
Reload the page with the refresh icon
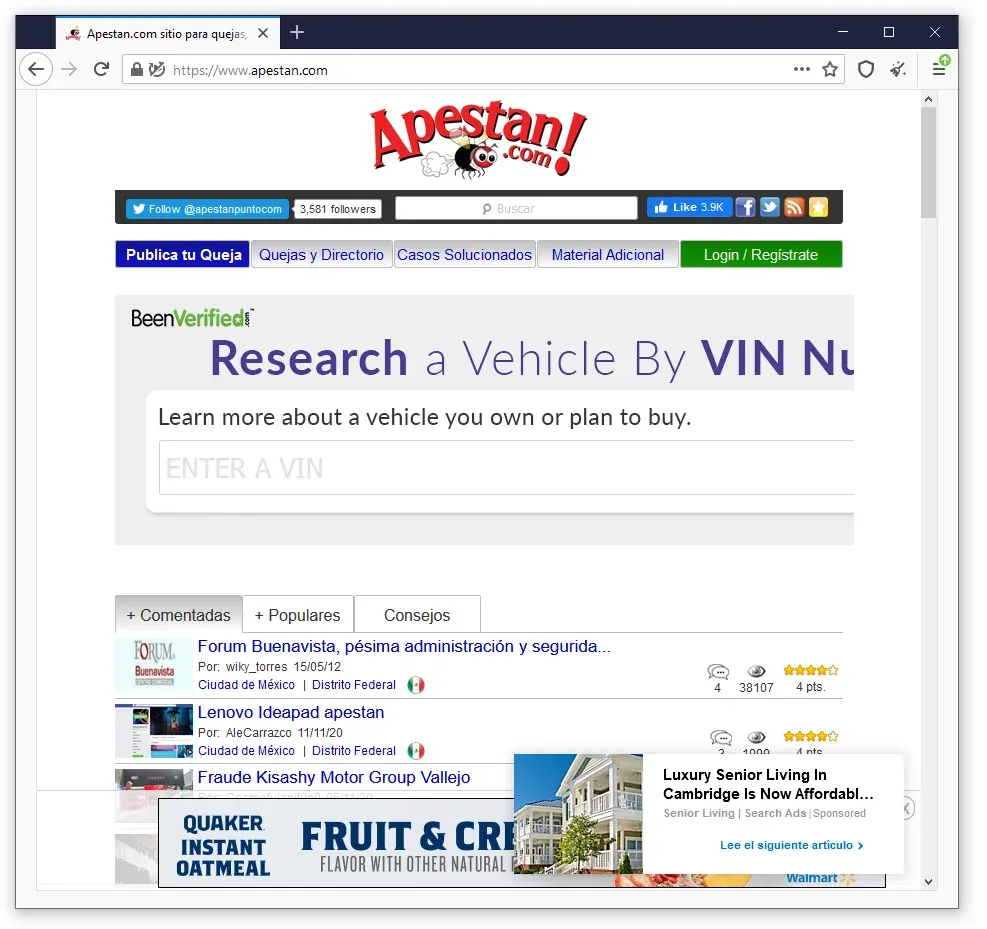click(101, 69)
